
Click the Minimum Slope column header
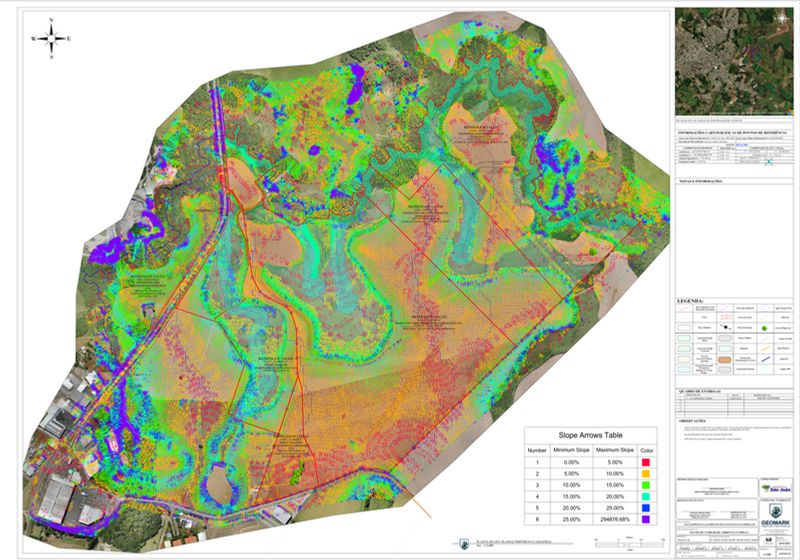tap(572, 450)
